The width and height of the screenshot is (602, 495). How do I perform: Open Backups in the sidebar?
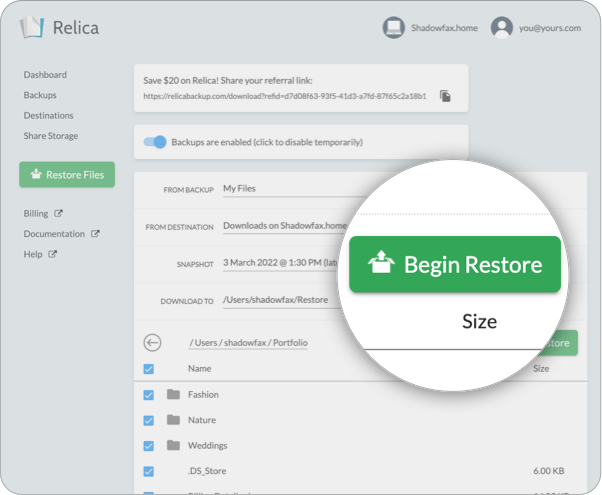pyautogui.click(x=40, y=95)
